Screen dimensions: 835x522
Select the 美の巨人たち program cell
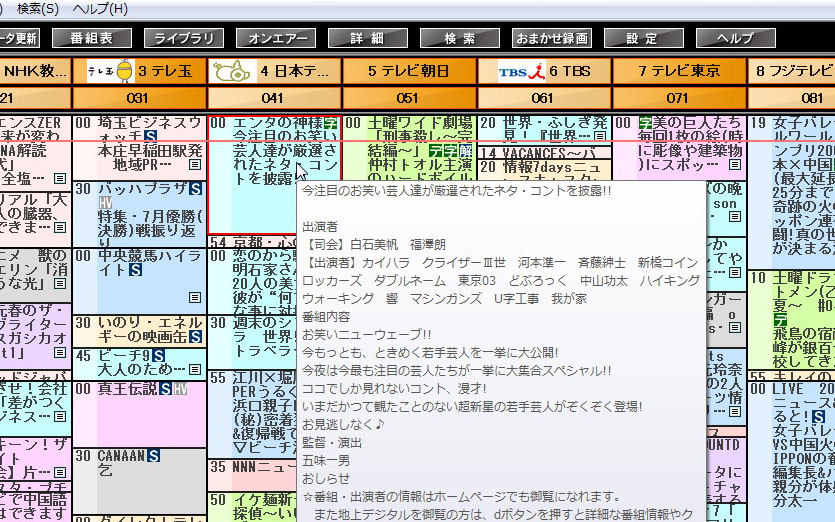click(680, 148)
